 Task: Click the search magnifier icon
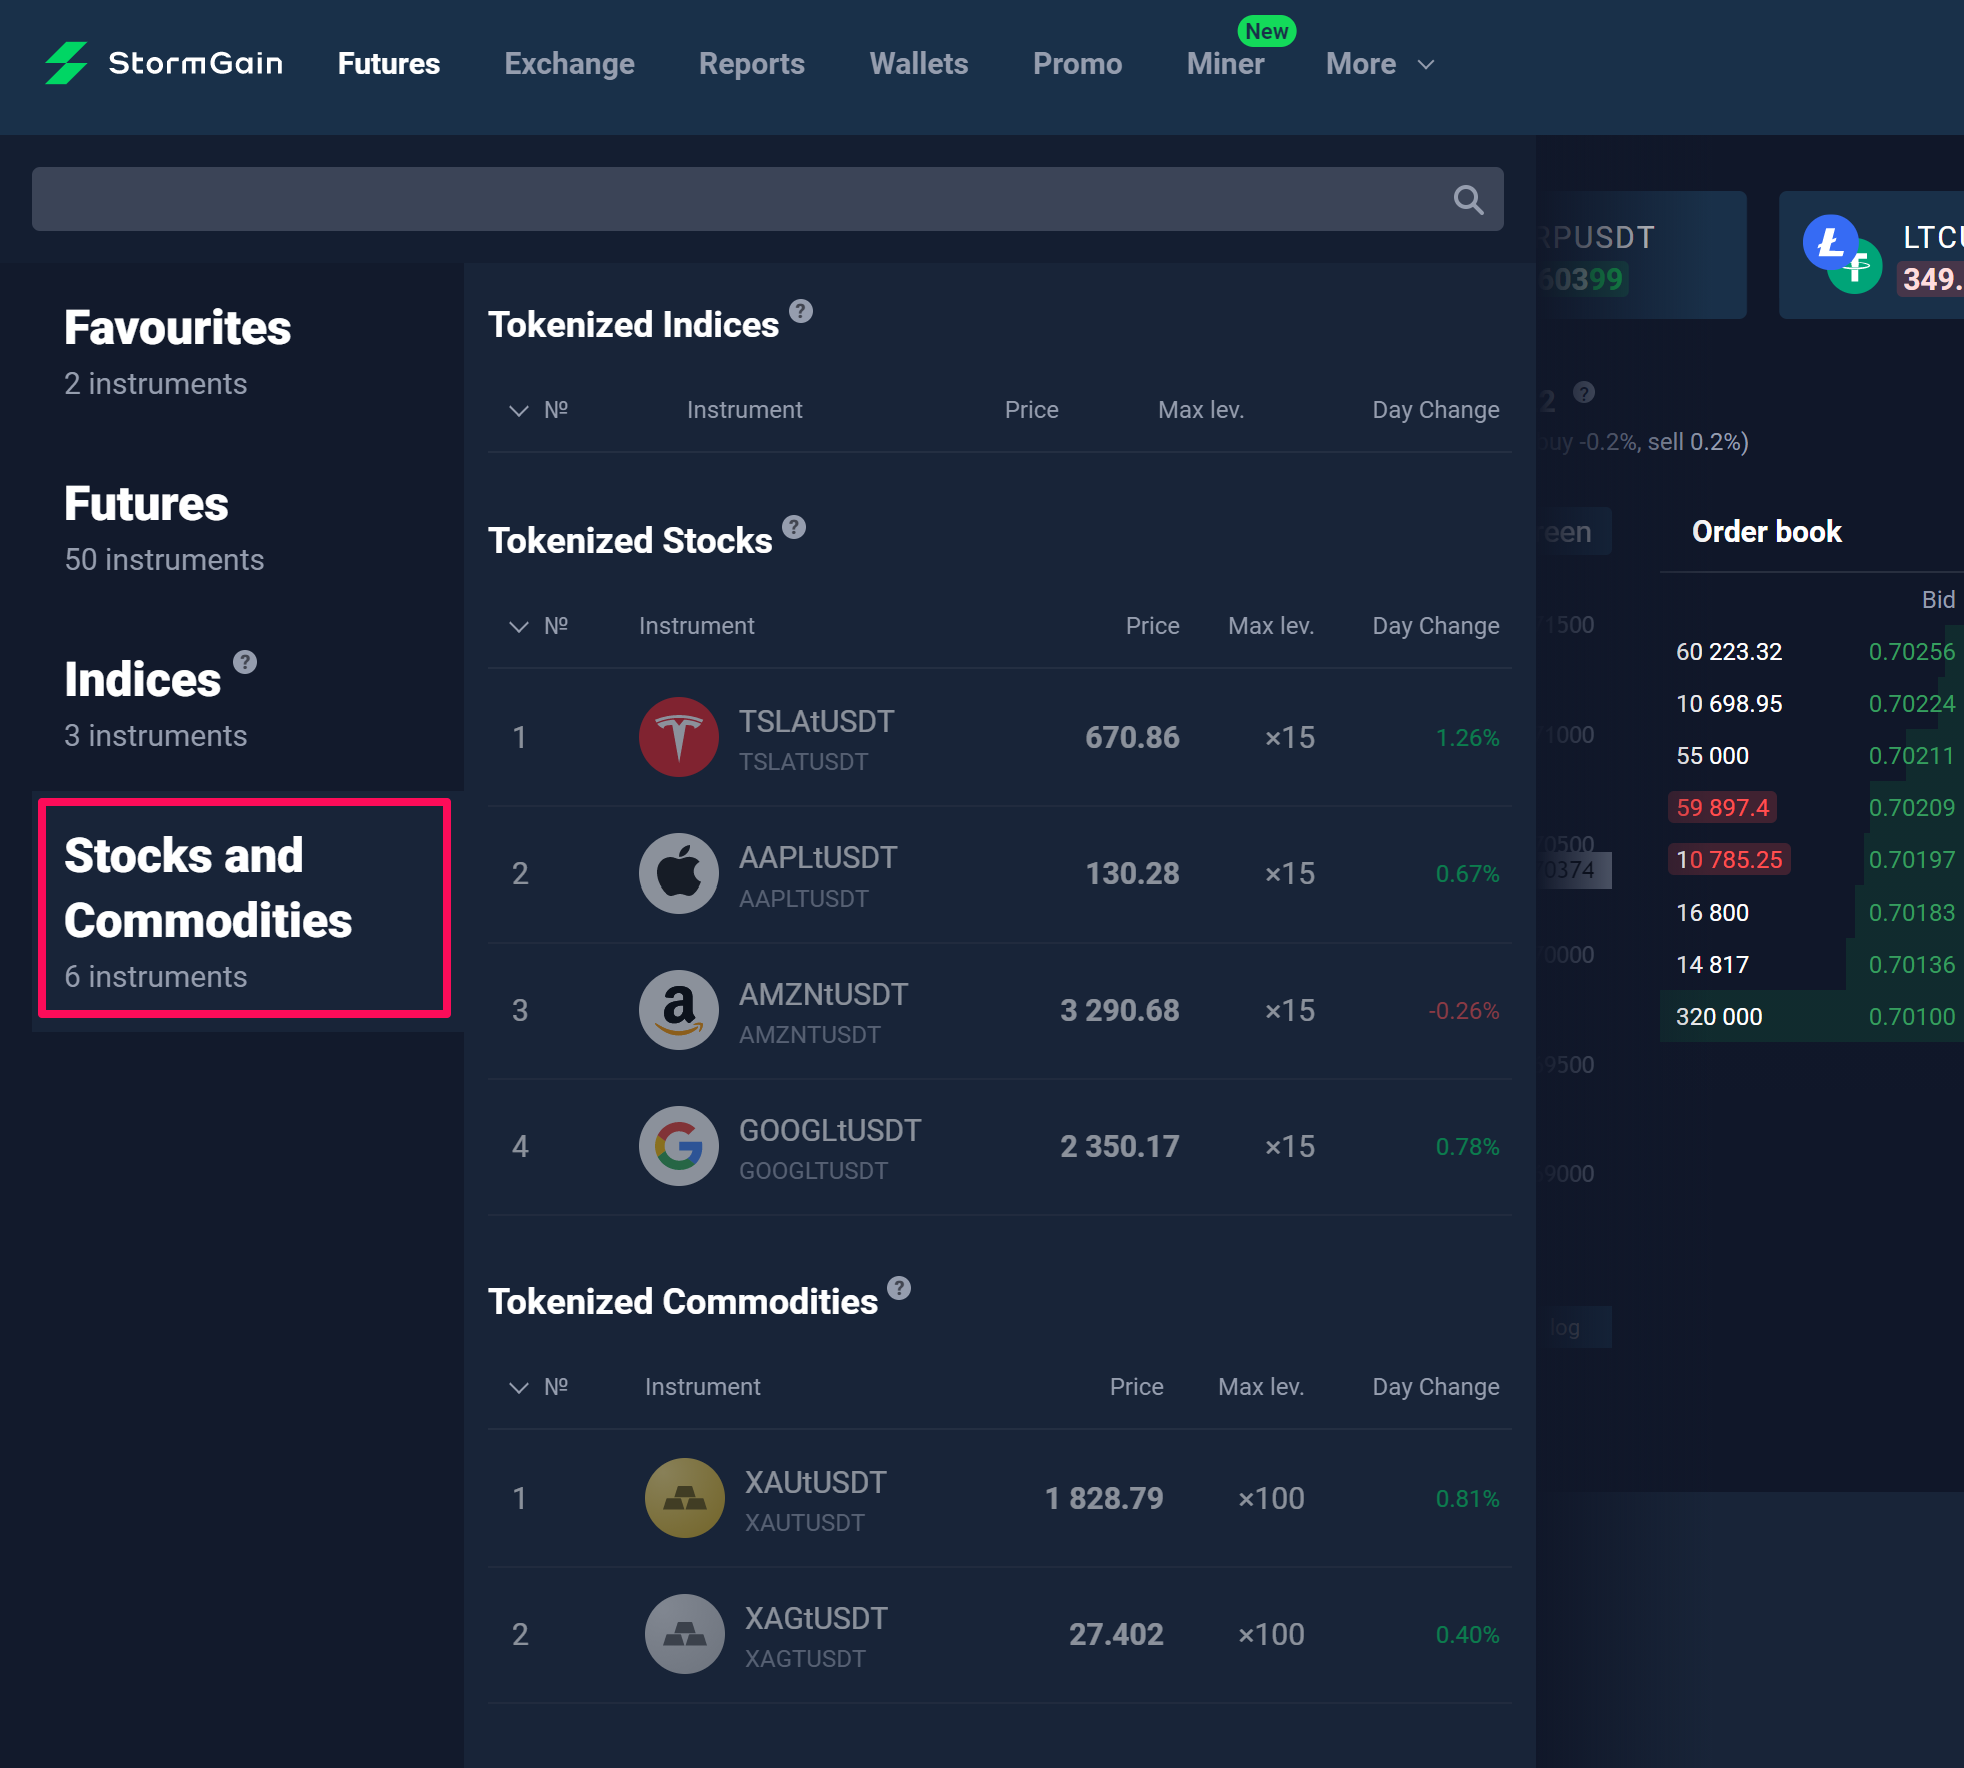(x=1467, y=200)
